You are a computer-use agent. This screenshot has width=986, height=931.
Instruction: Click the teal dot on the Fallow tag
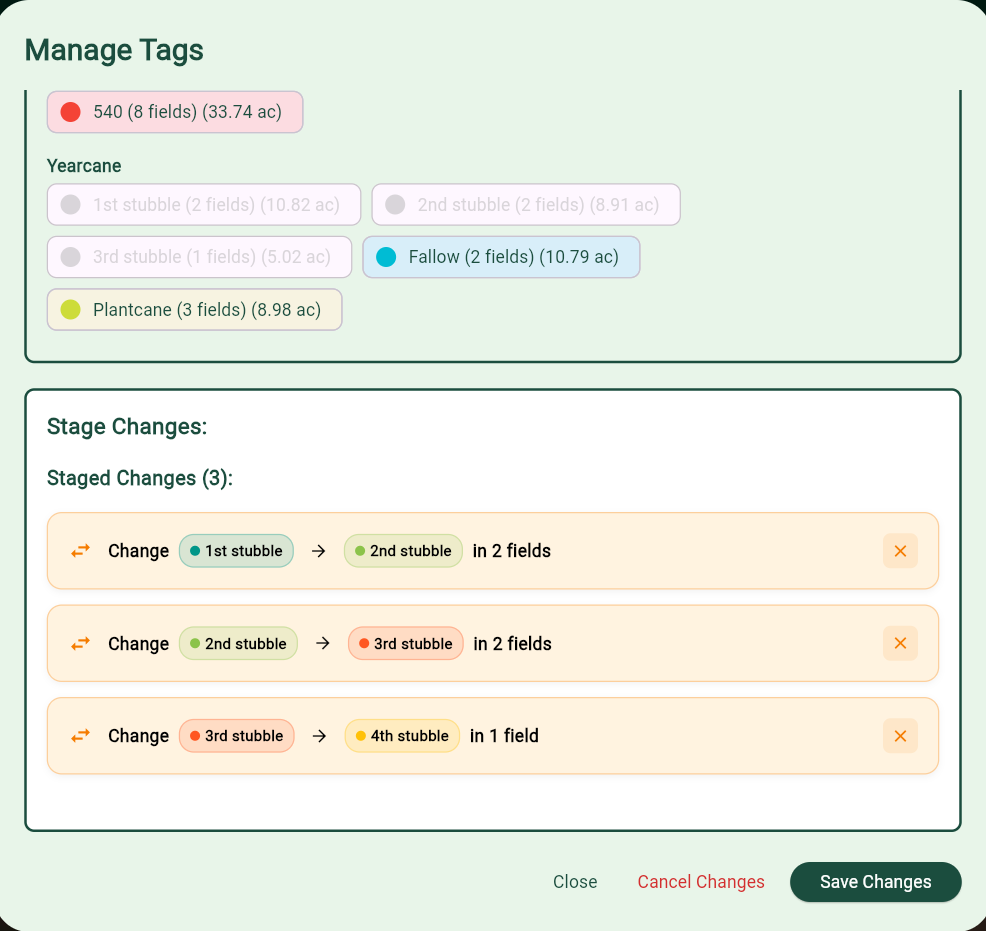pos(387,257)
